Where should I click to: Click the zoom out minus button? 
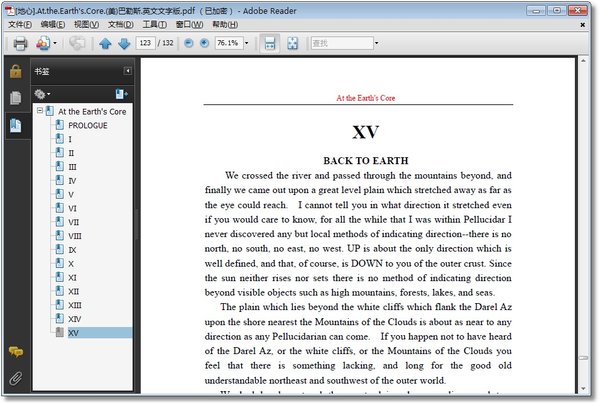[189, 44]
